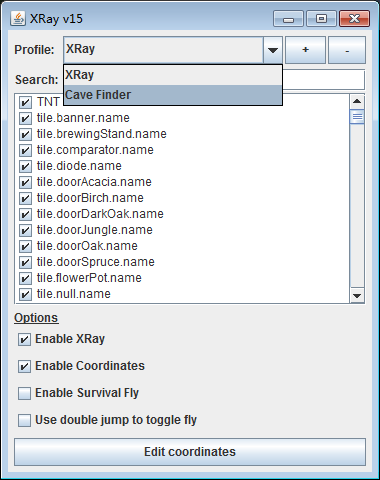Add a new profile with plus button
This screenshot has width=380, height=480.
pyautogui.click(x=305, y=50)
